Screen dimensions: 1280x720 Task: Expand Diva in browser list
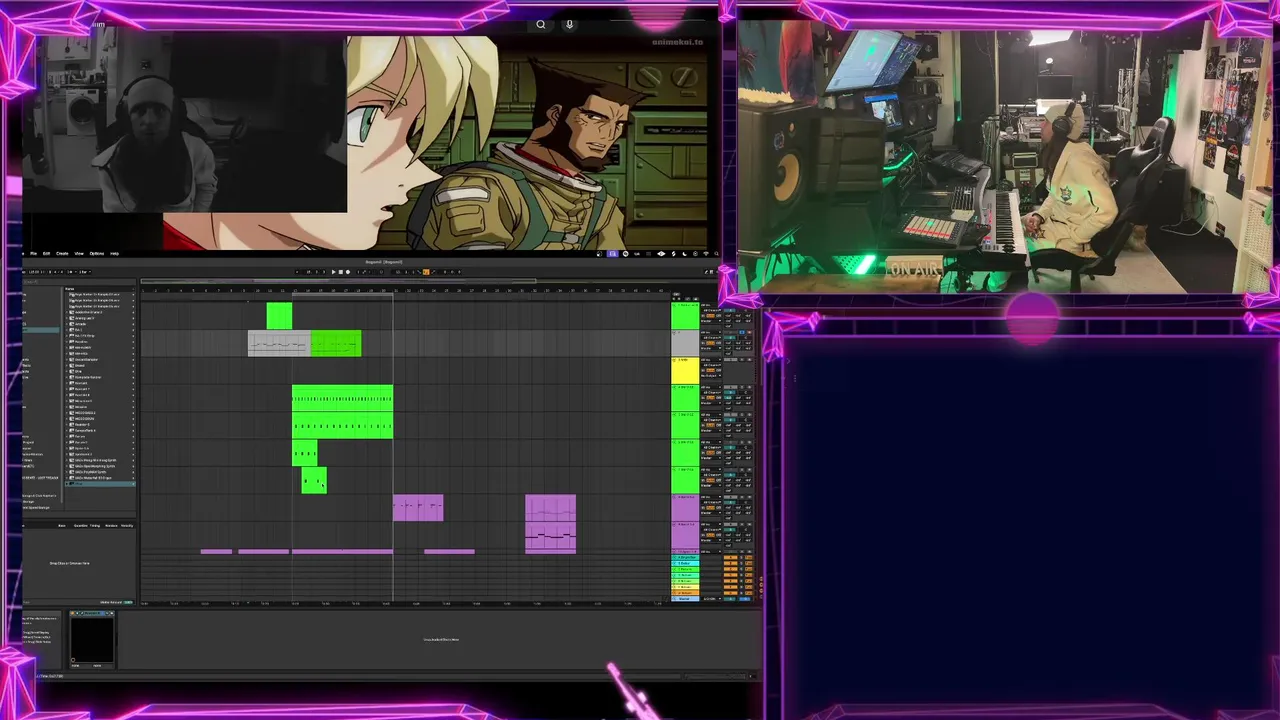click(x=67, y=371)
